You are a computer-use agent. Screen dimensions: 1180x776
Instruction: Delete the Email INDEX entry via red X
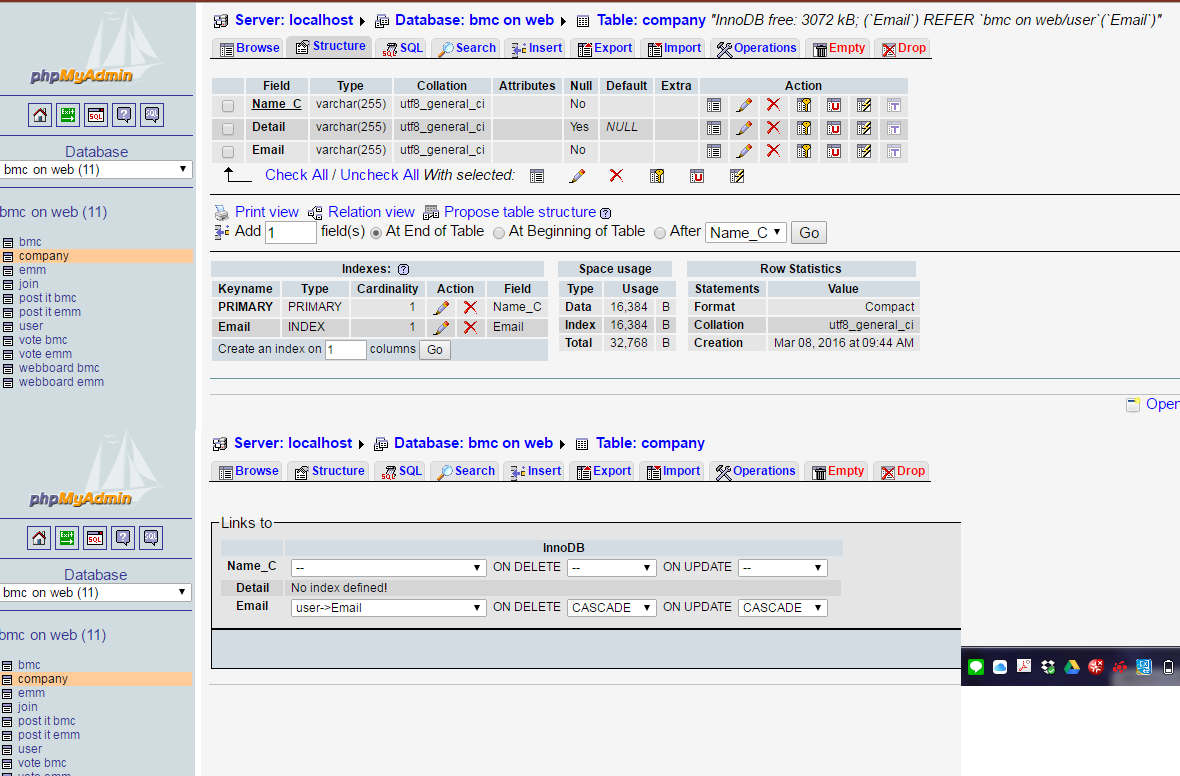pos(470,328)
